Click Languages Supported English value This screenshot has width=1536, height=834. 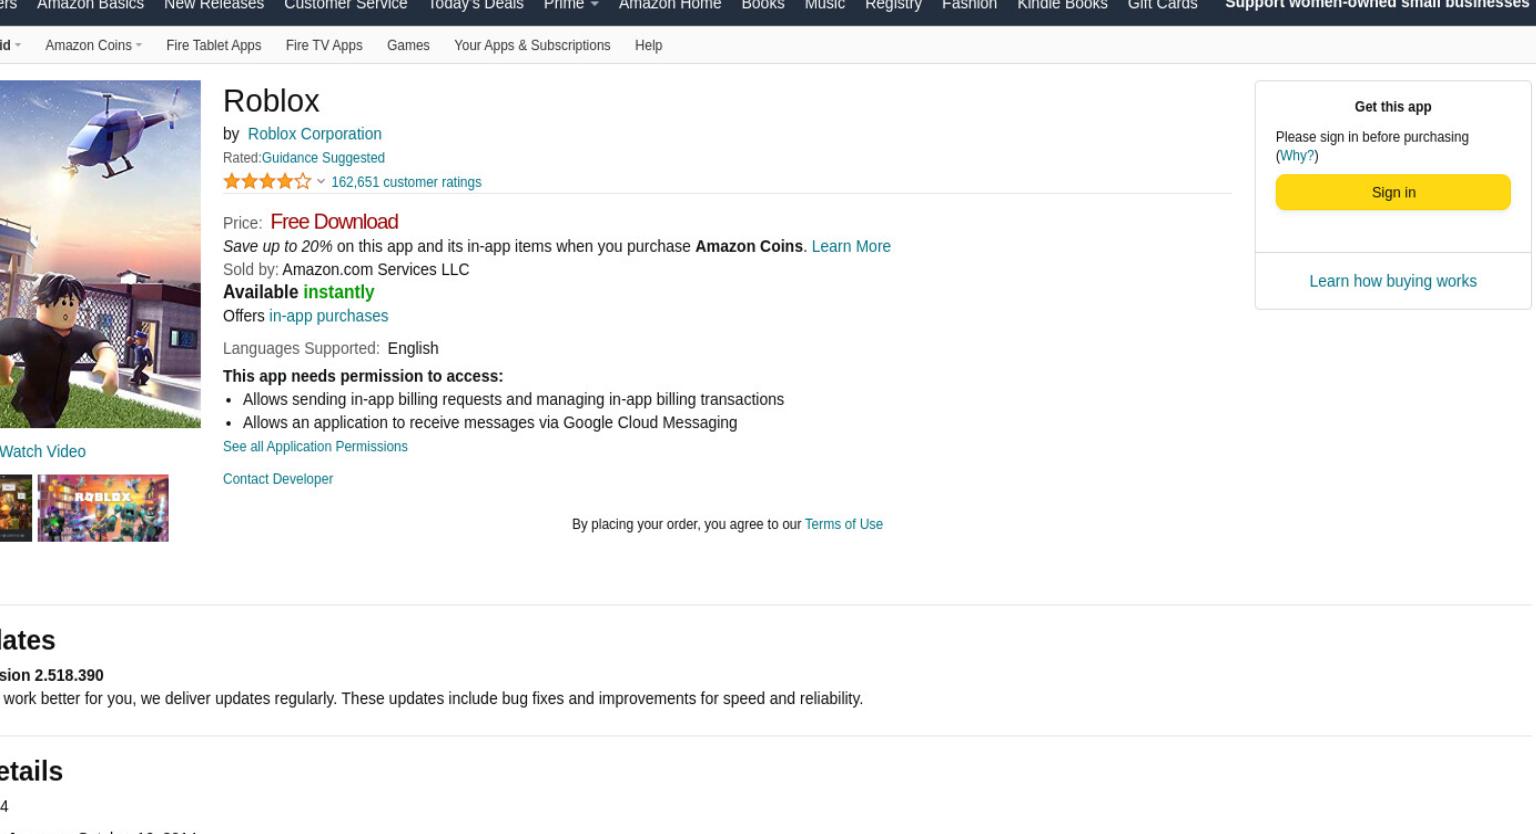(413, 348)
